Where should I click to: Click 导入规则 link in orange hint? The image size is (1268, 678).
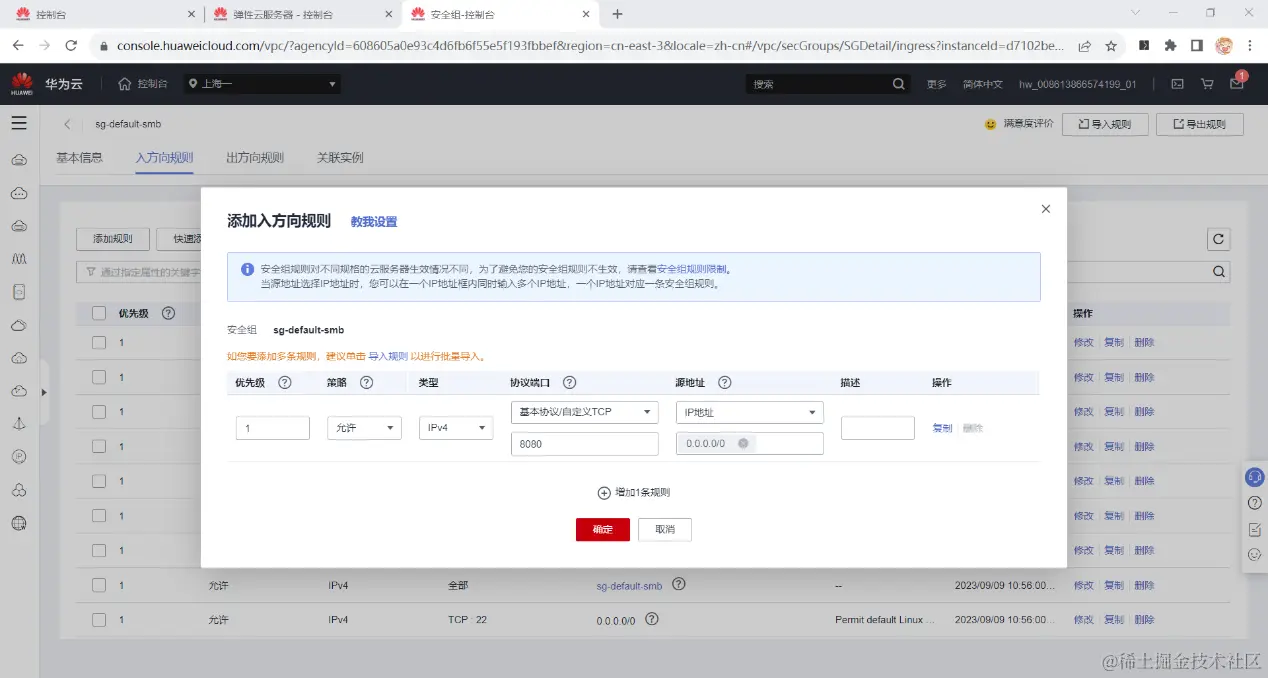388,356
